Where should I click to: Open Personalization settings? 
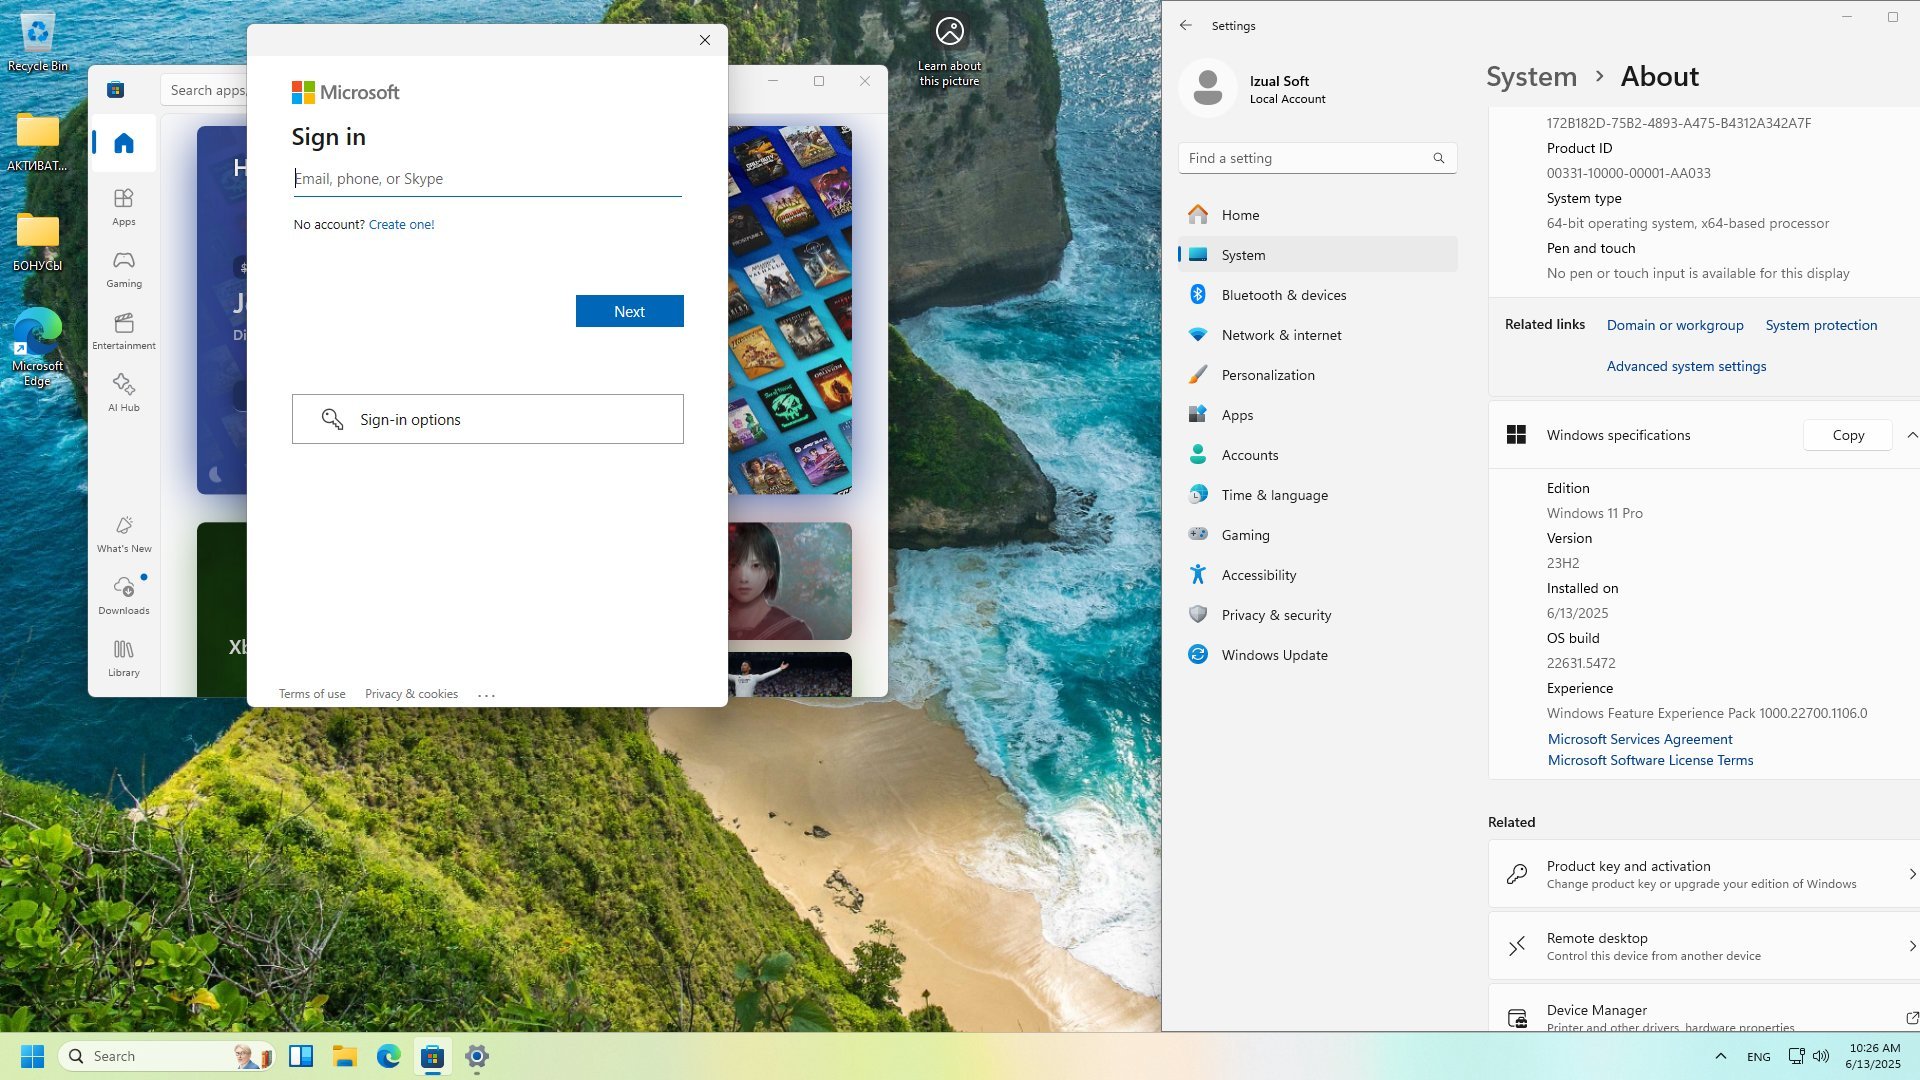pyautogui.click(x=1317, y=375)
